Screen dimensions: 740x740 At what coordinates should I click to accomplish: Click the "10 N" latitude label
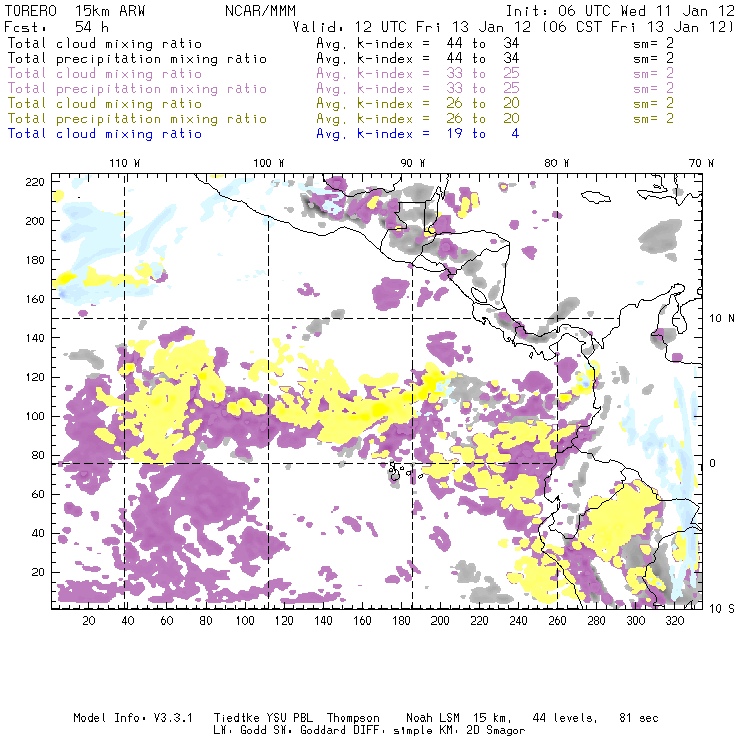point(722,319)
